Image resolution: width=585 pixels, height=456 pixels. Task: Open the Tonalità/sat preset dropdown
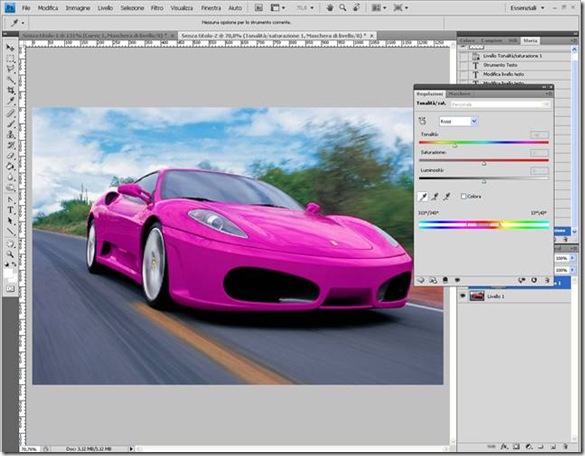coord(500,104)
